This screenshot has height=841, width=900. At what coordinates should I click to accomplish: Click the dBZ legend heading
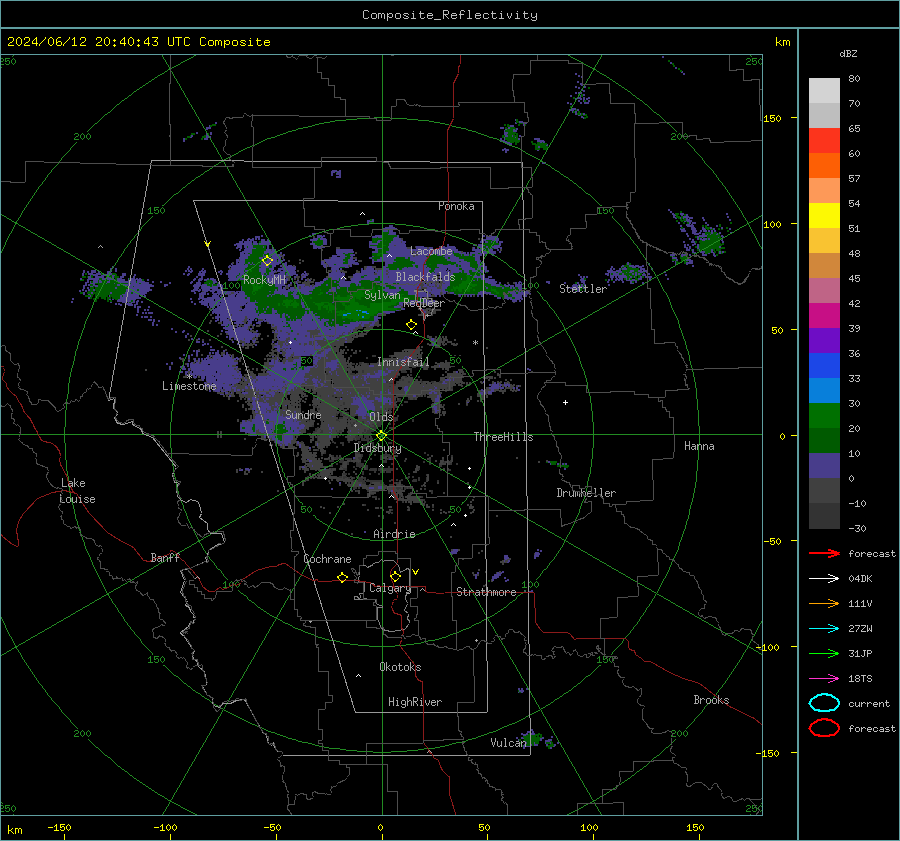848,53
